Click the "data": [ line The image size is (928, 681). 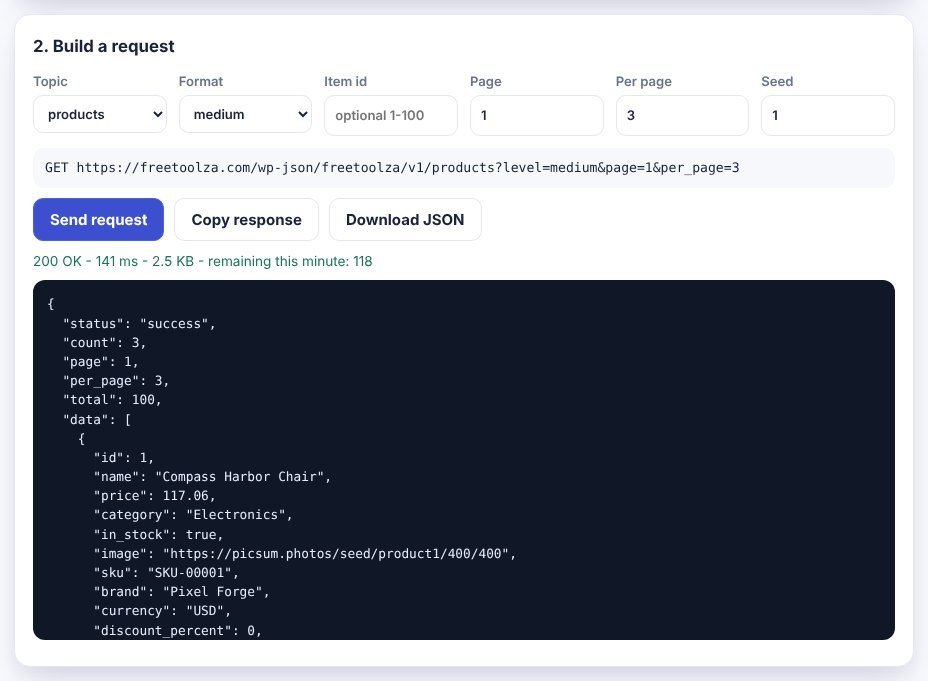pyautogui.click(x=97, y=419)
